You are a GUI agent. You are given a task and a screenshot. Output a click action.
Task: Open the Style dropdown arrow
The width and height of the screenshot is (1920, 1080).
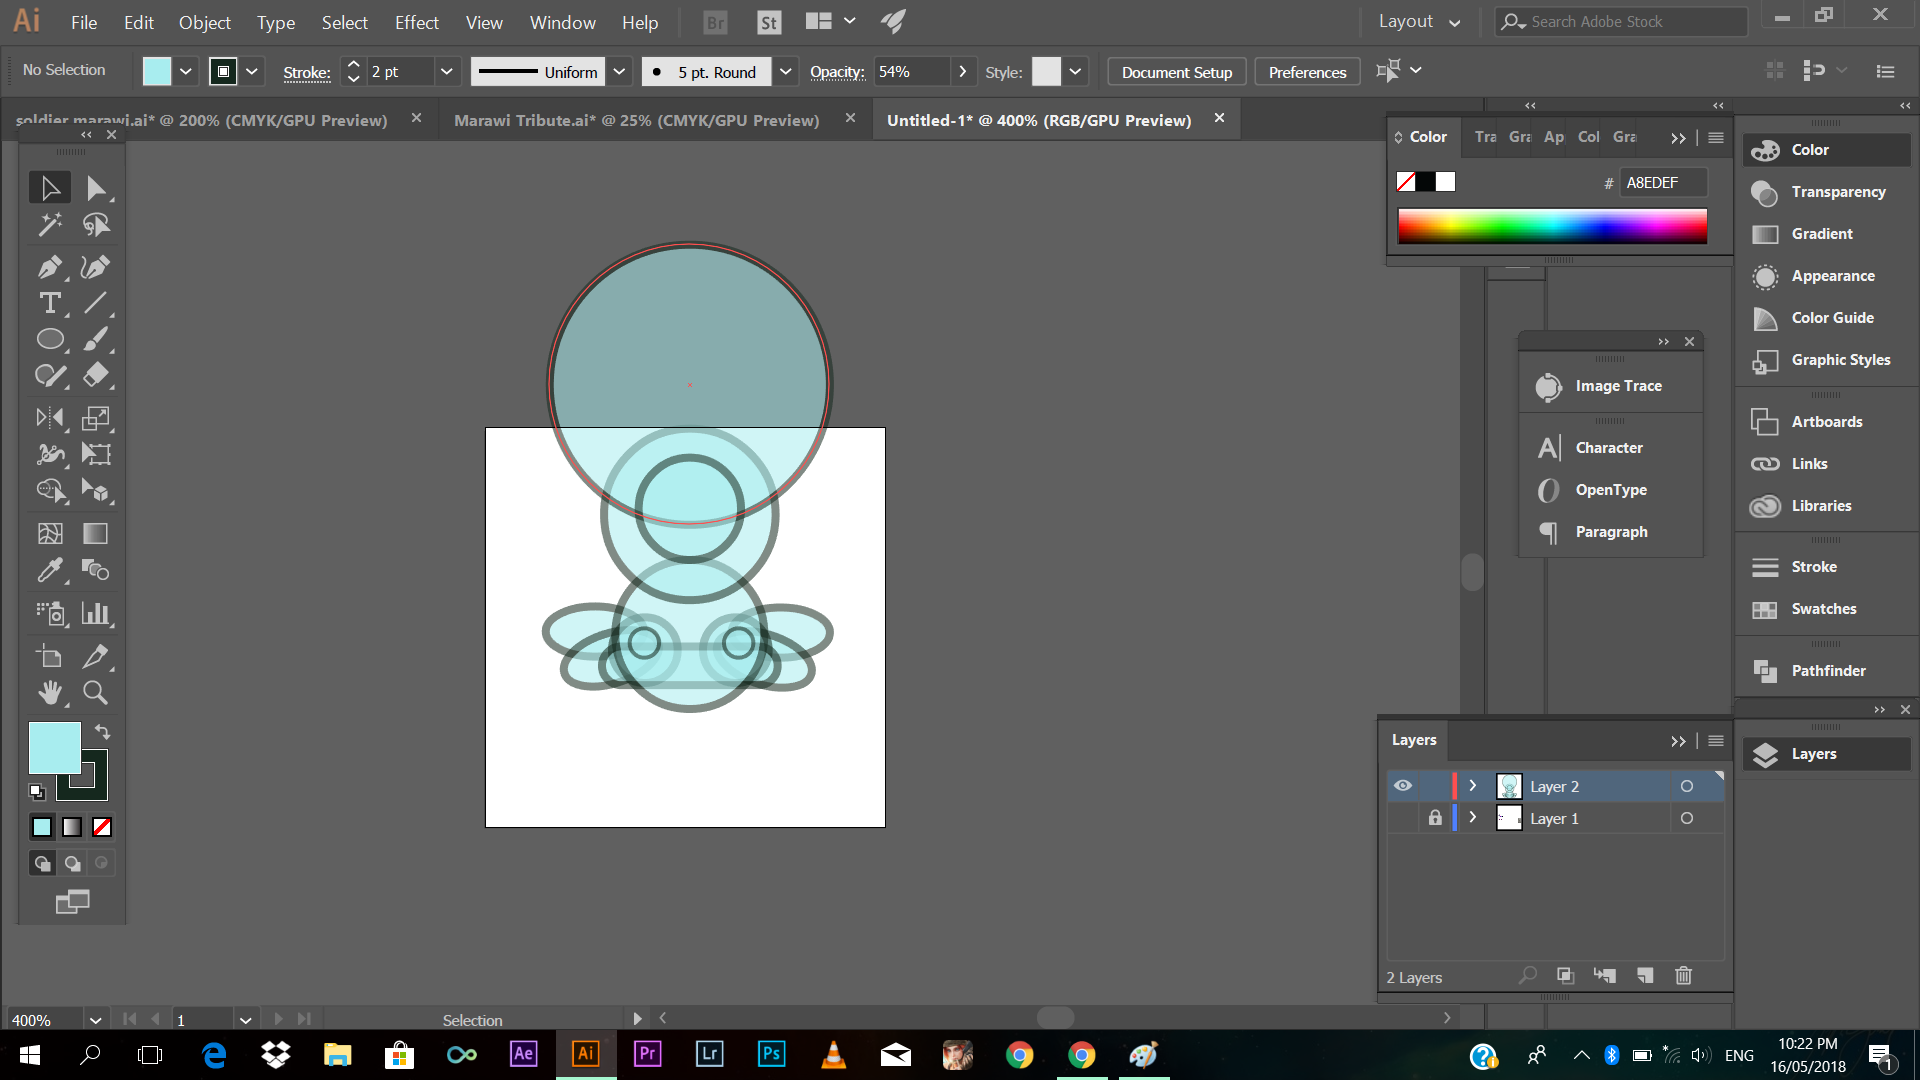[1075, 72]
